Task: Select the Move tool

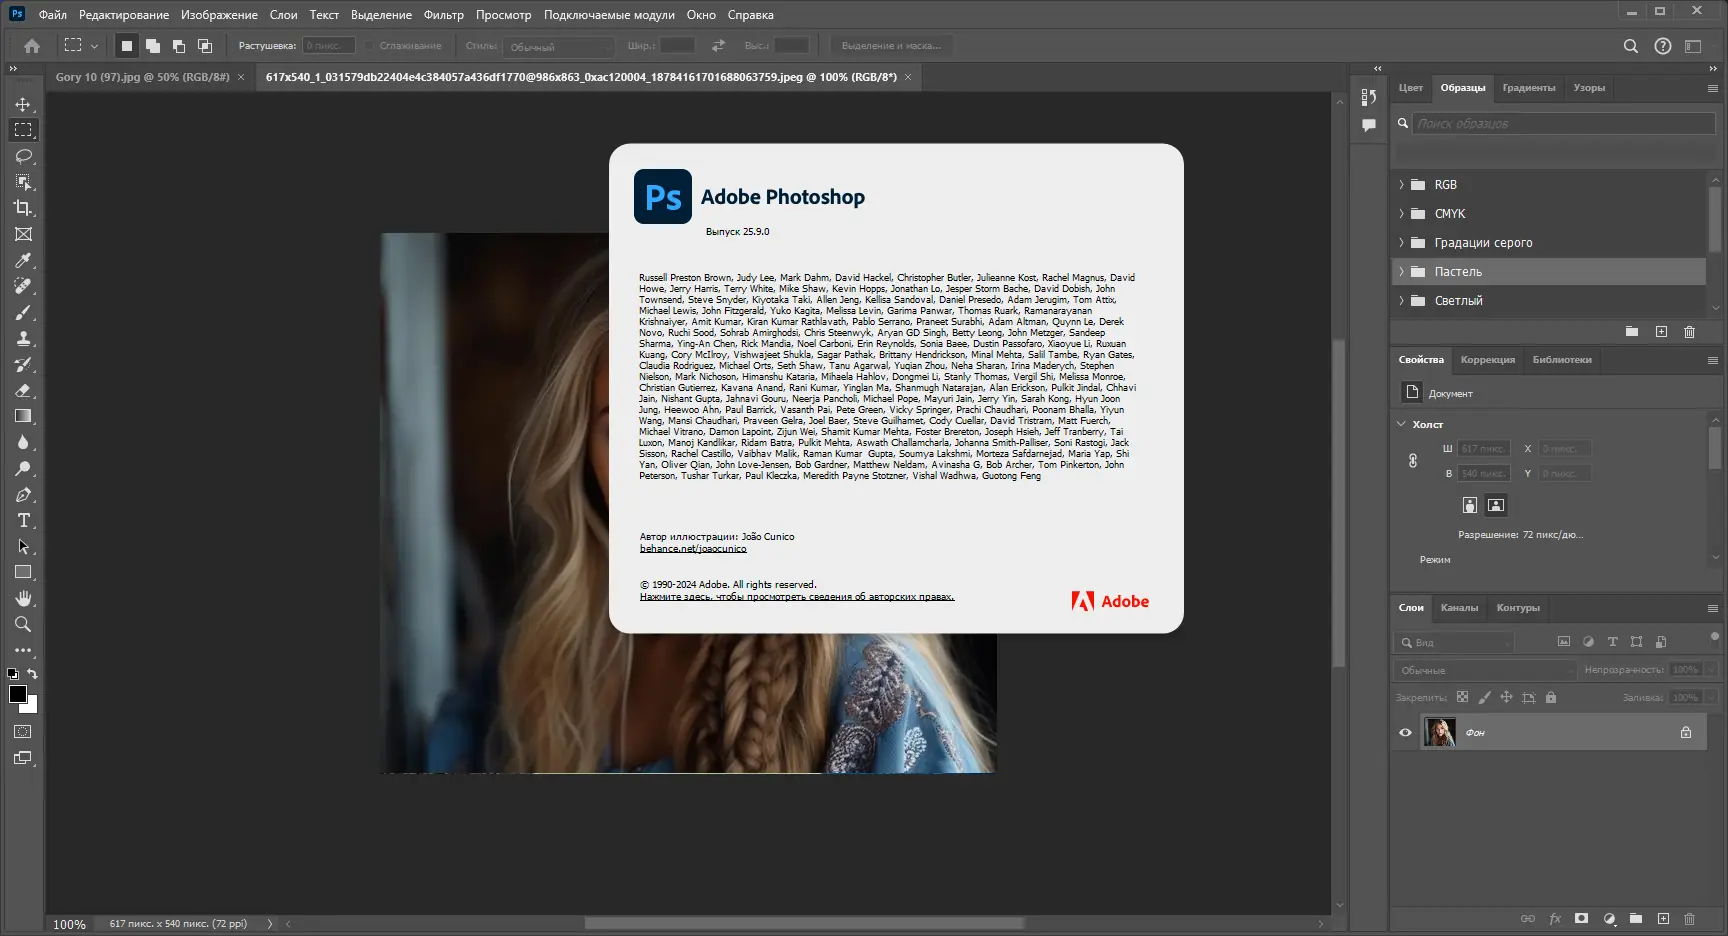Action: pos(23,104)
